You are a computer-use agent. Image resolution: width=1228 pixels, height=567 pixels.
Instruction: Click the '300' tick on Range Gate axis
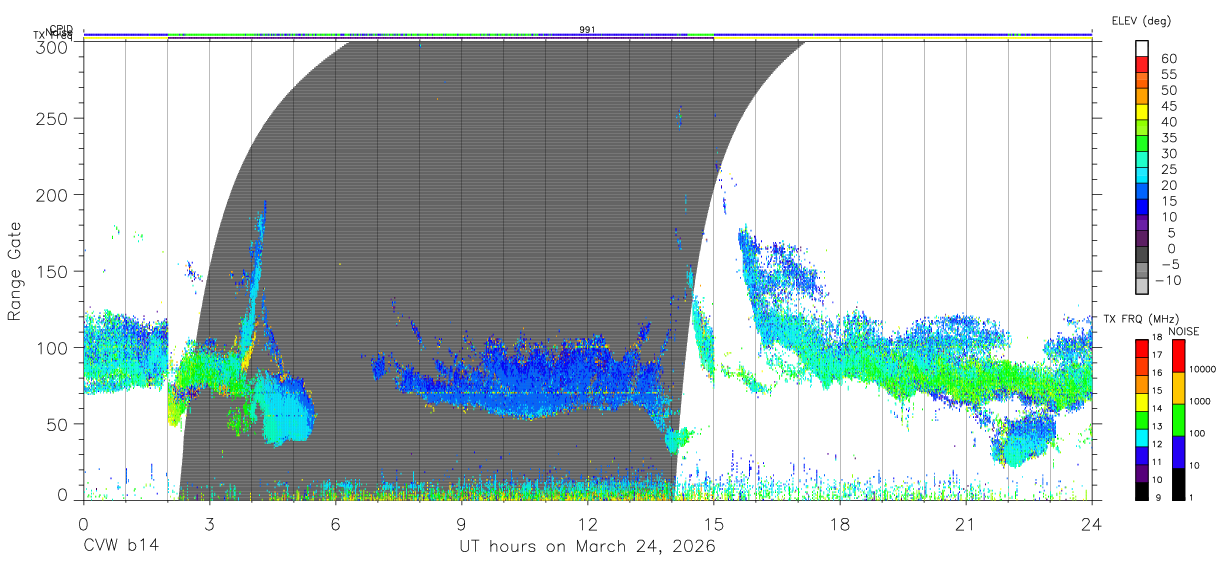click(52, 46)
